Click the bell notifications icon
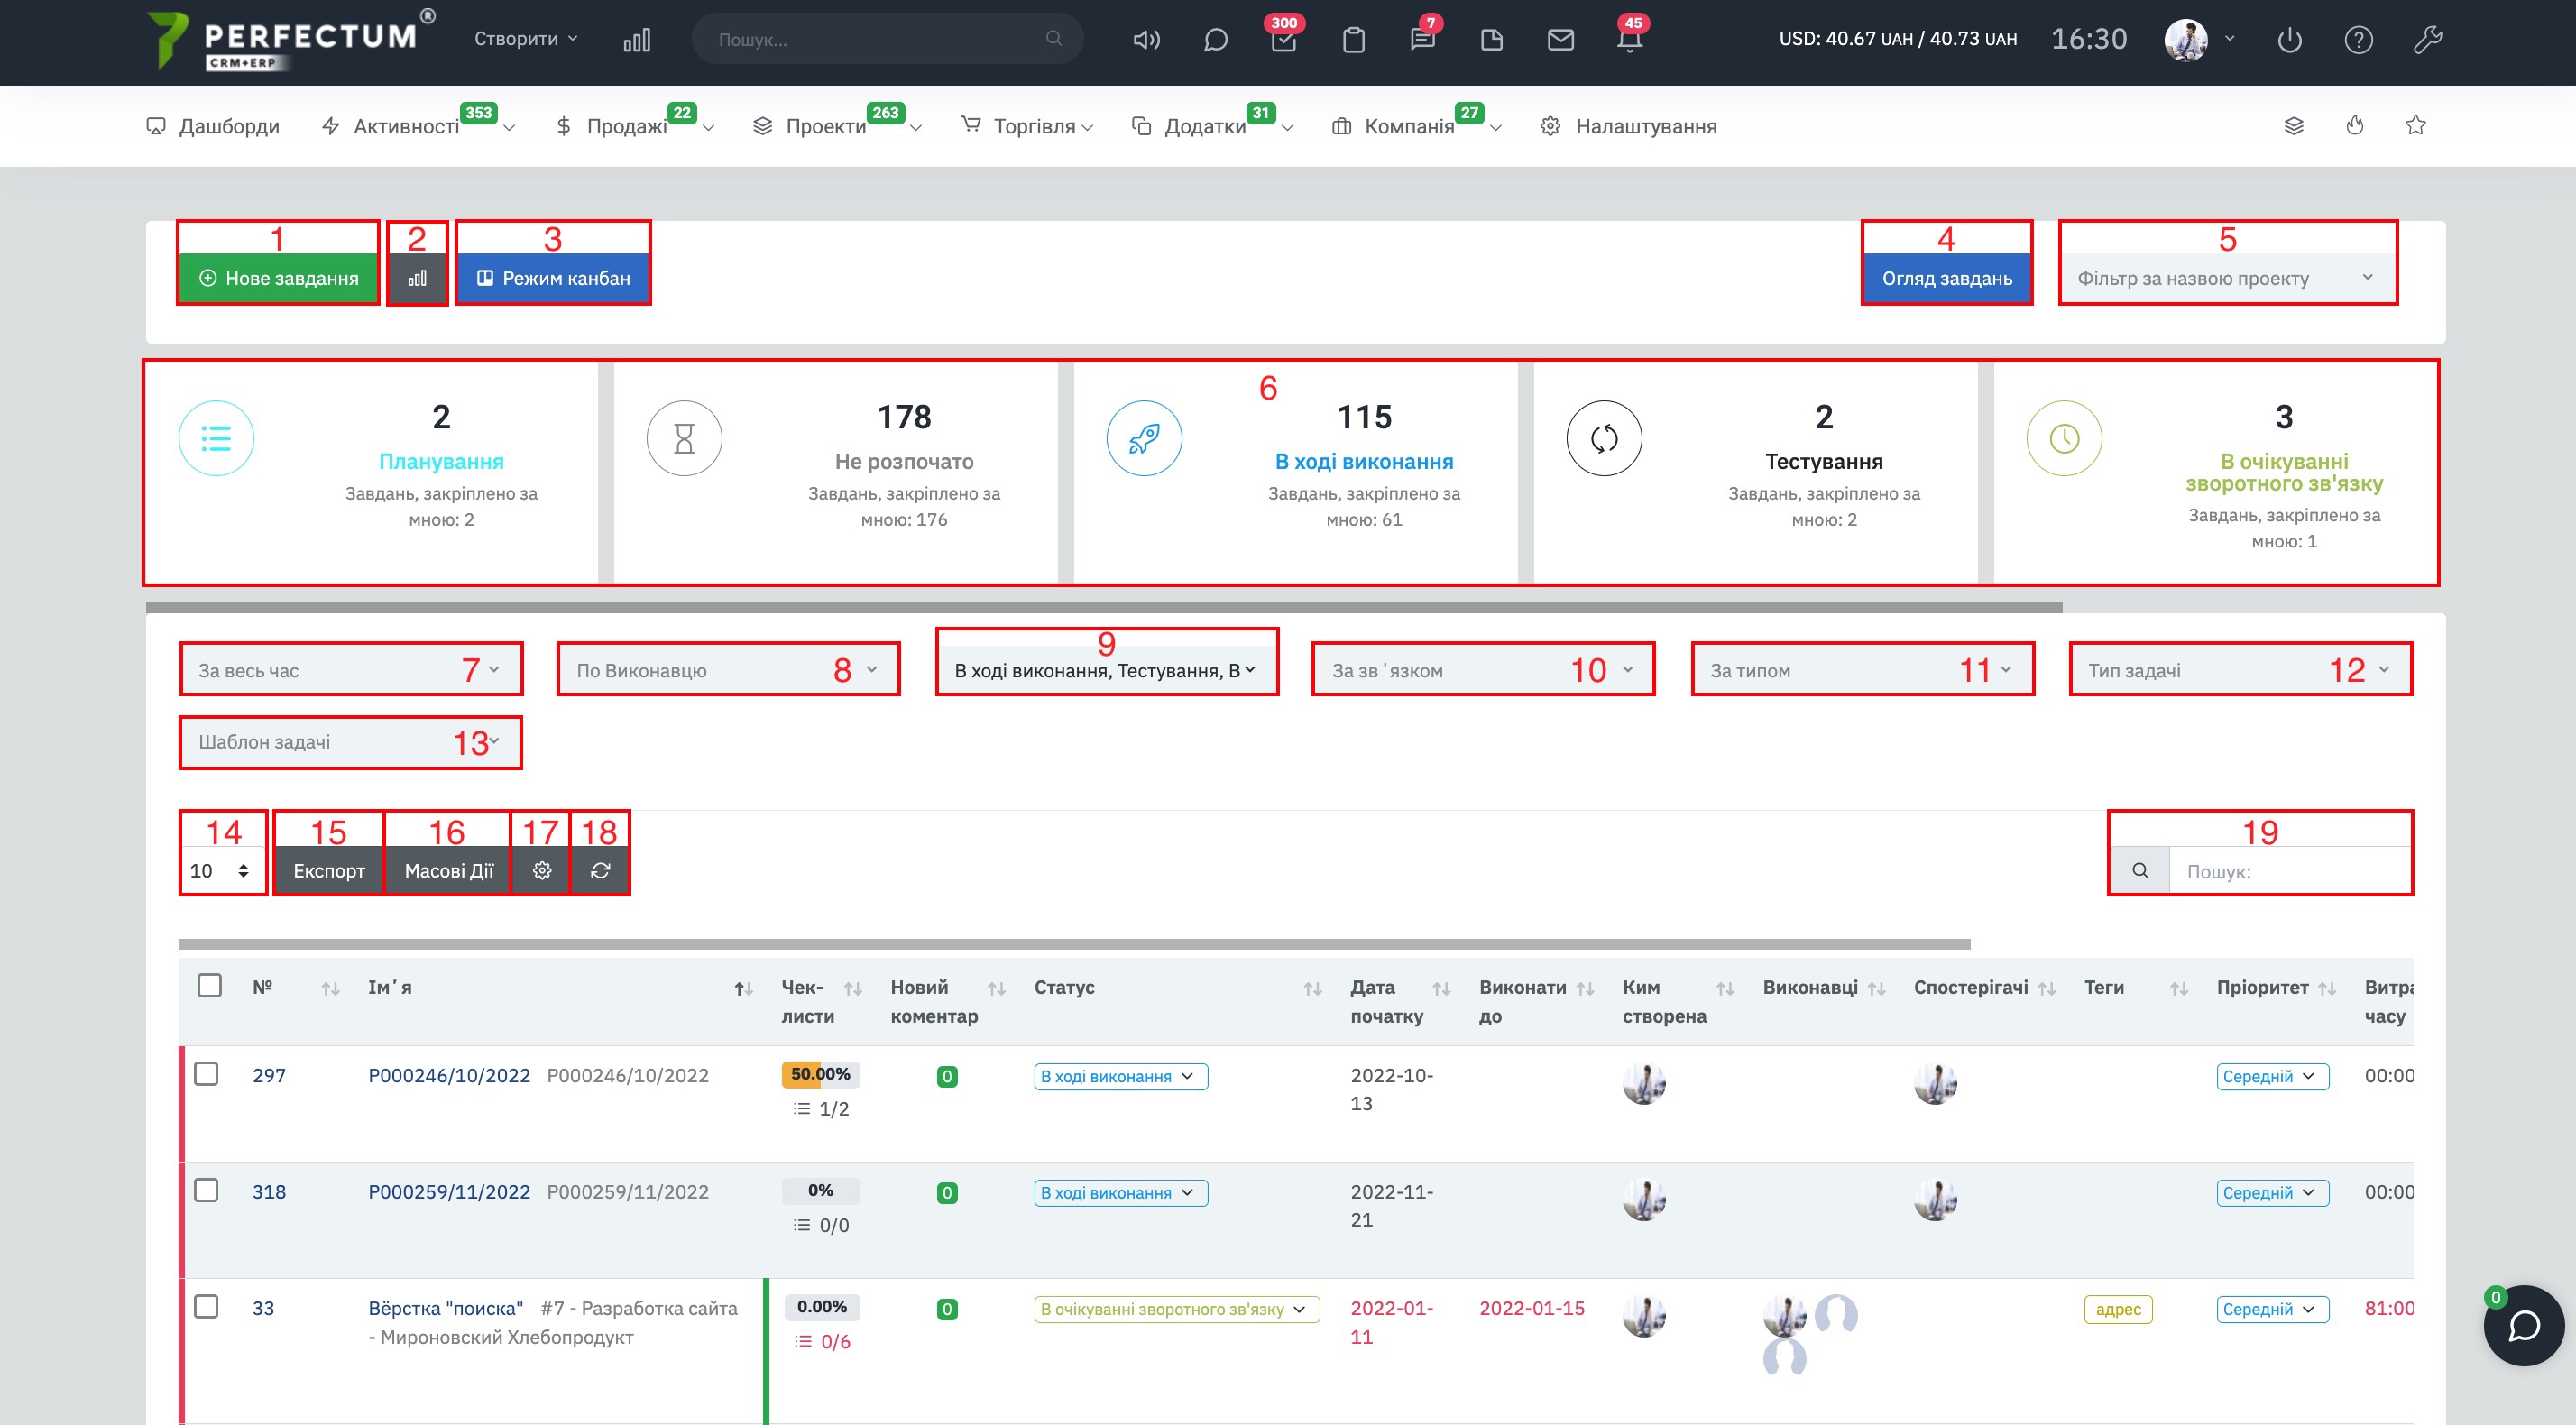Viewport: 2576px width, 1425px height. coord(1629,40)
